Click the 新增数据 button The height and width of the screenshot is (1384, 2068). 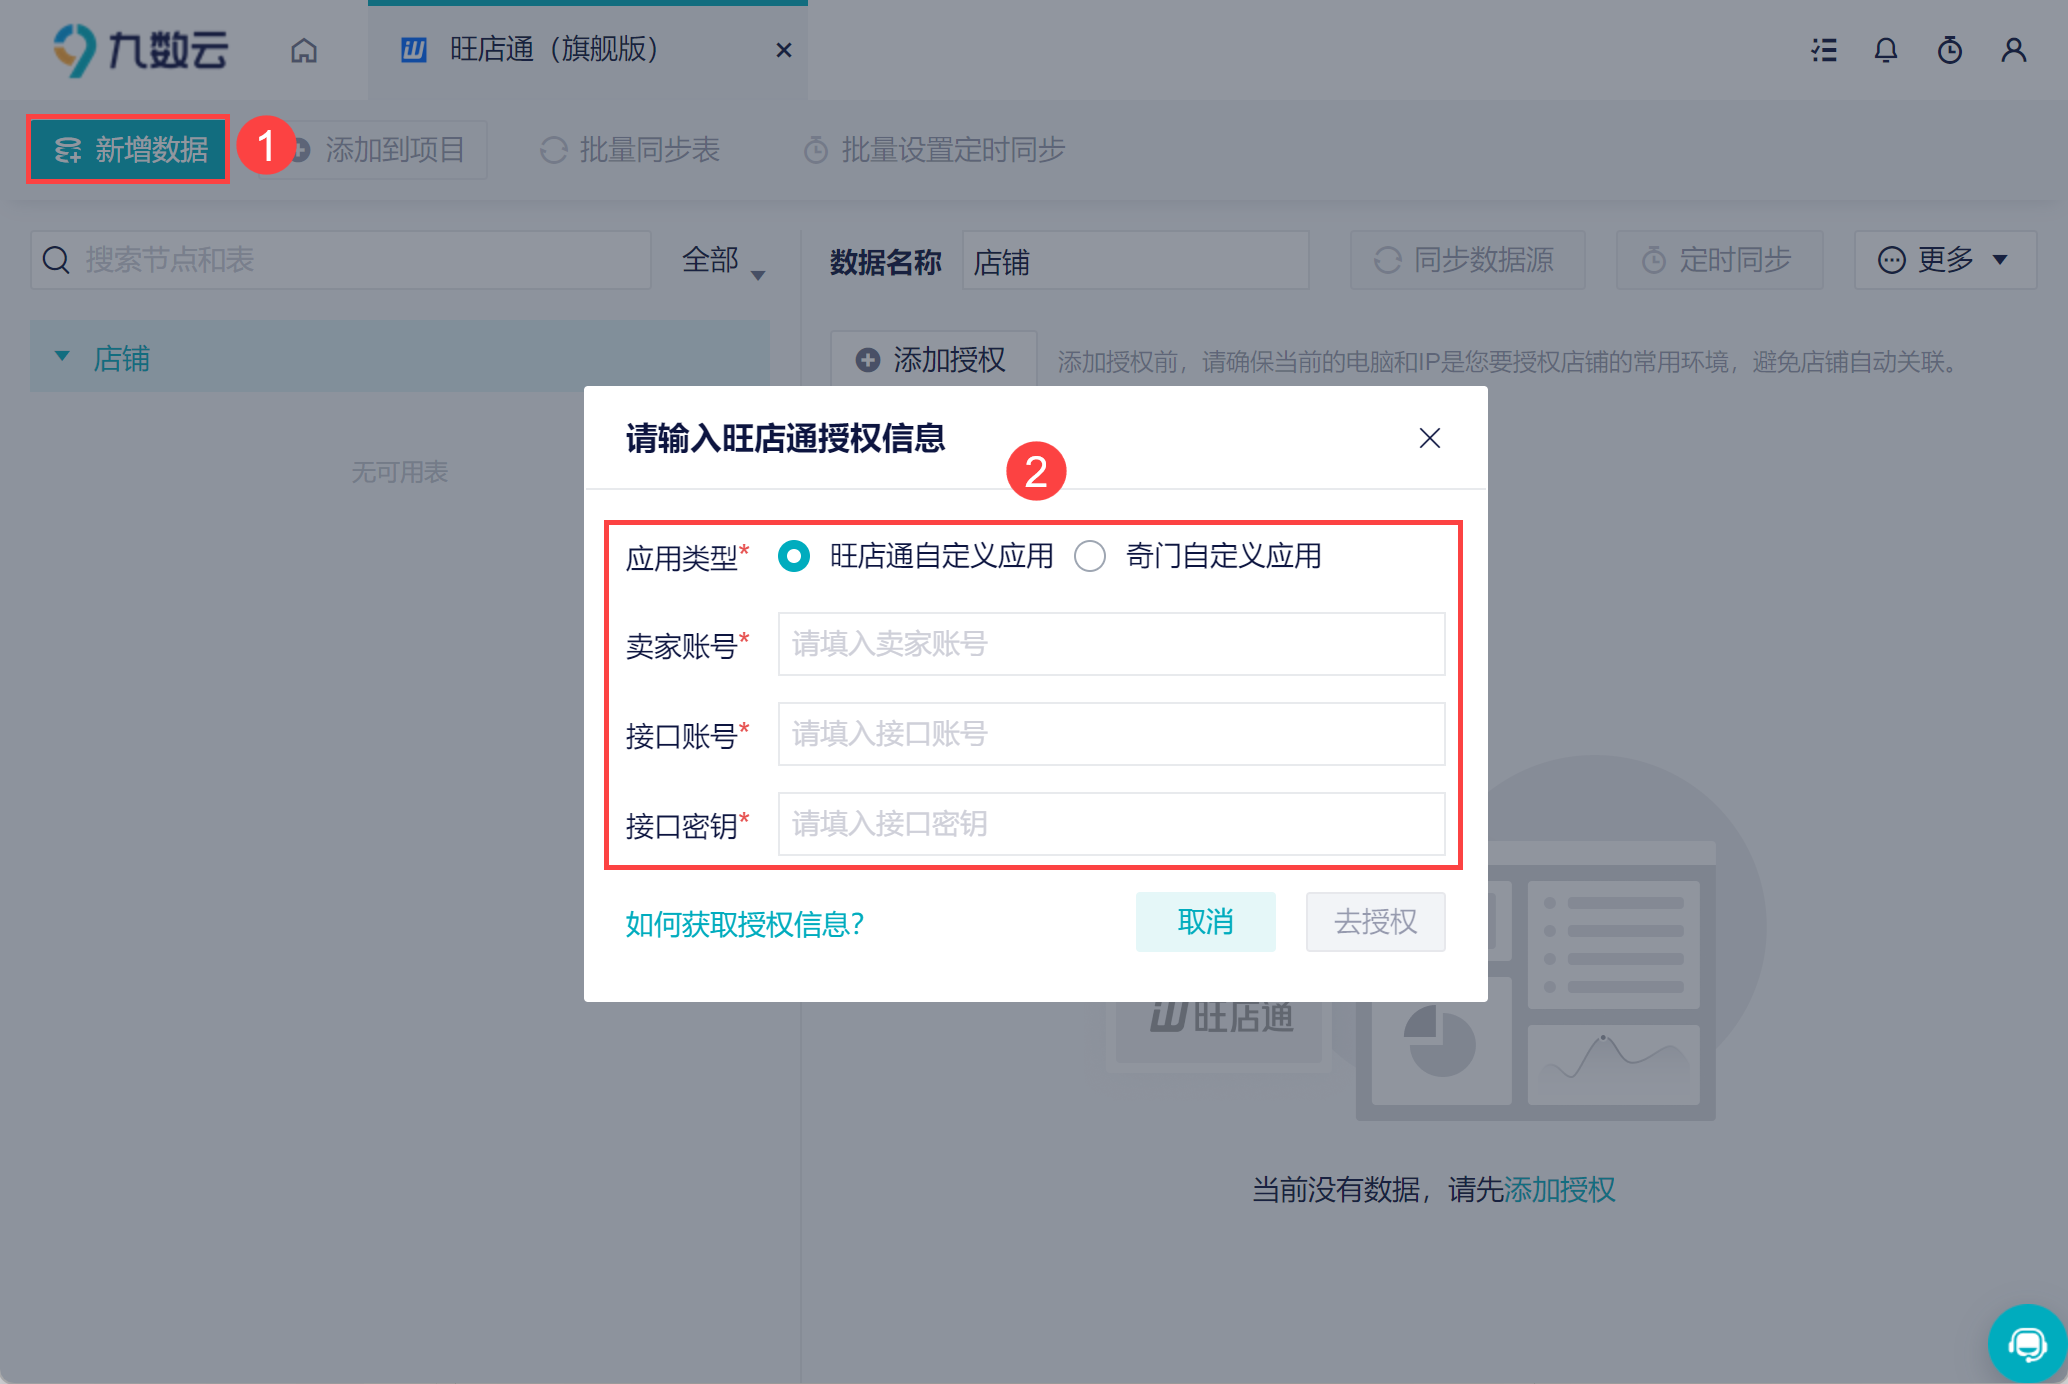click(x=129, y=150)
